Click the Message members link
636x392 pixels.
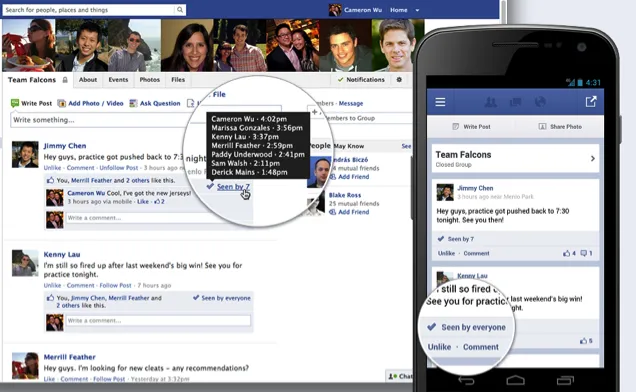click(351, 103)
